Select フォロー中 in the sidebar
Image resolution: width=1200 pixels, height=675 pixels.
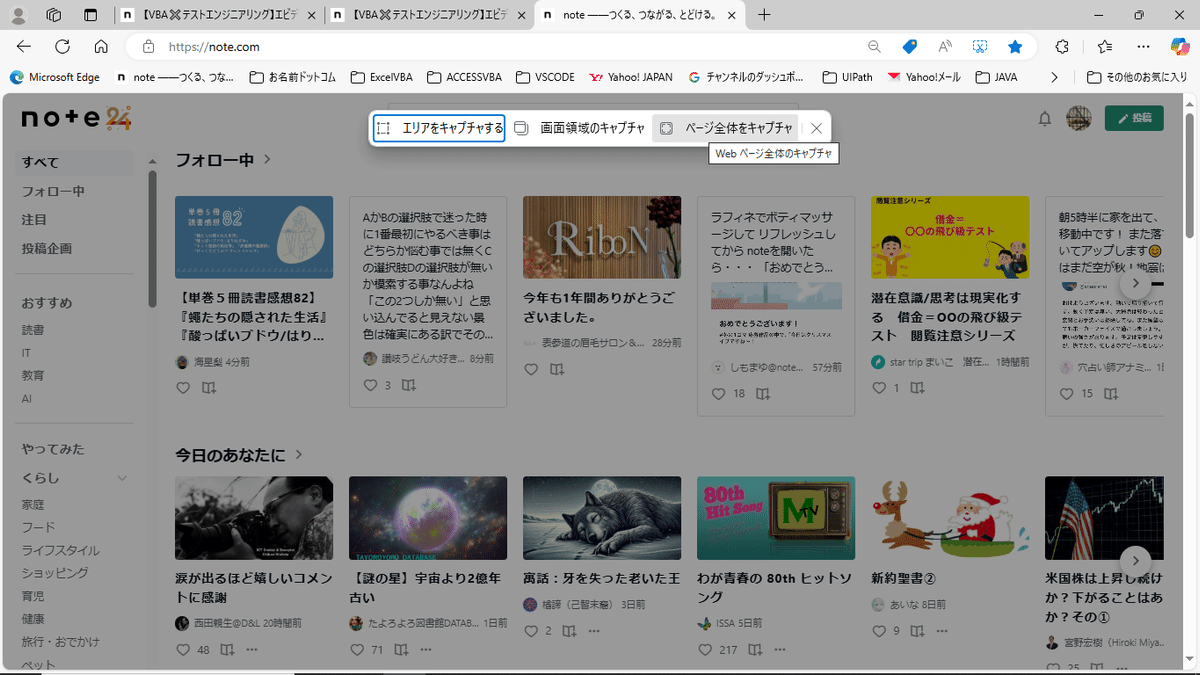coord(54,191)
